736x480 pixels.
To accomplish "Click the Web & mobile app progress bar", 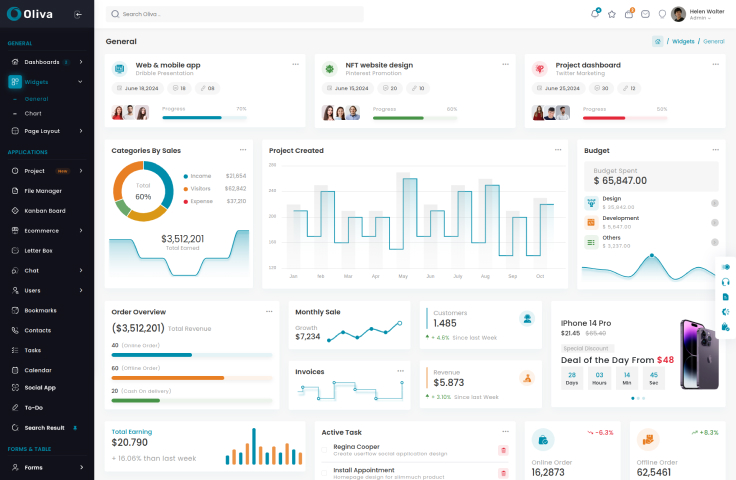I will (204, 118).
